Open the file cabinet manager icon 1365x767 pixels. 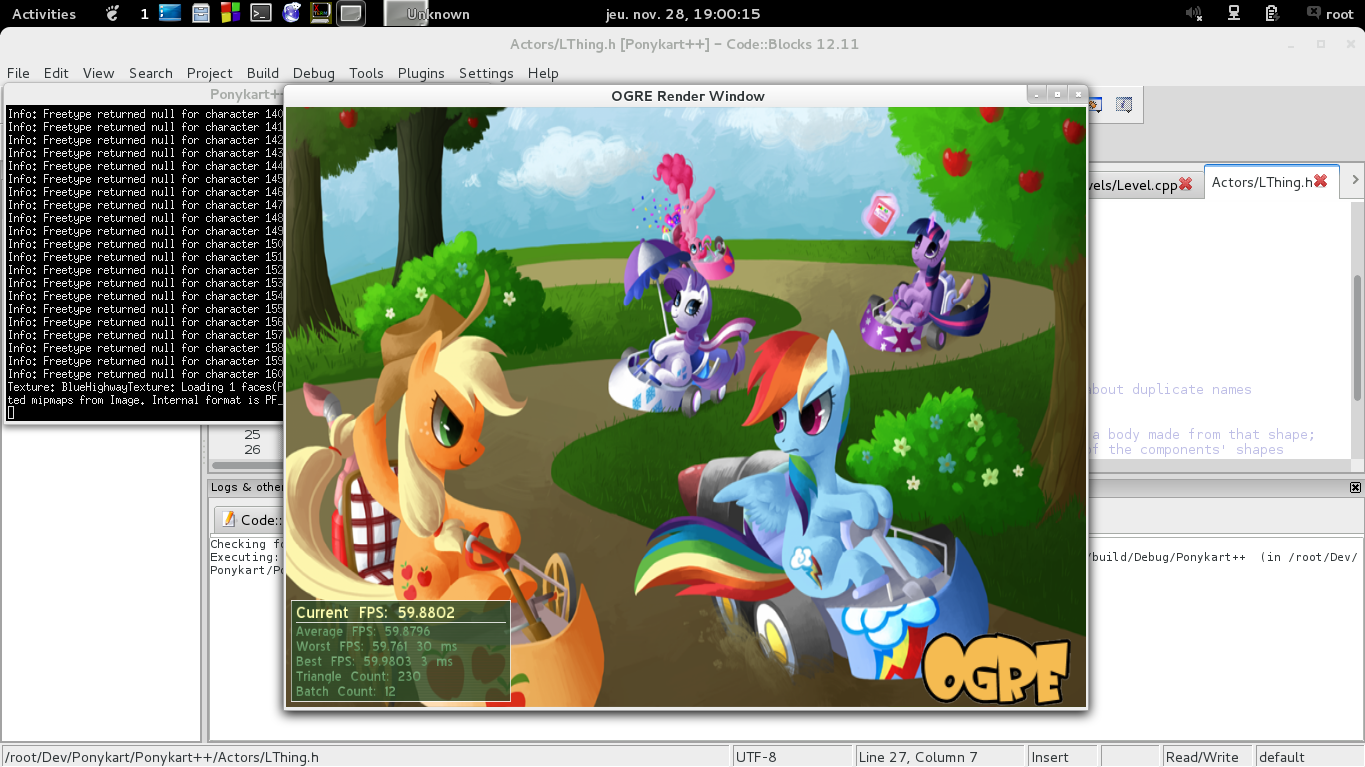(x=201, y=13)
